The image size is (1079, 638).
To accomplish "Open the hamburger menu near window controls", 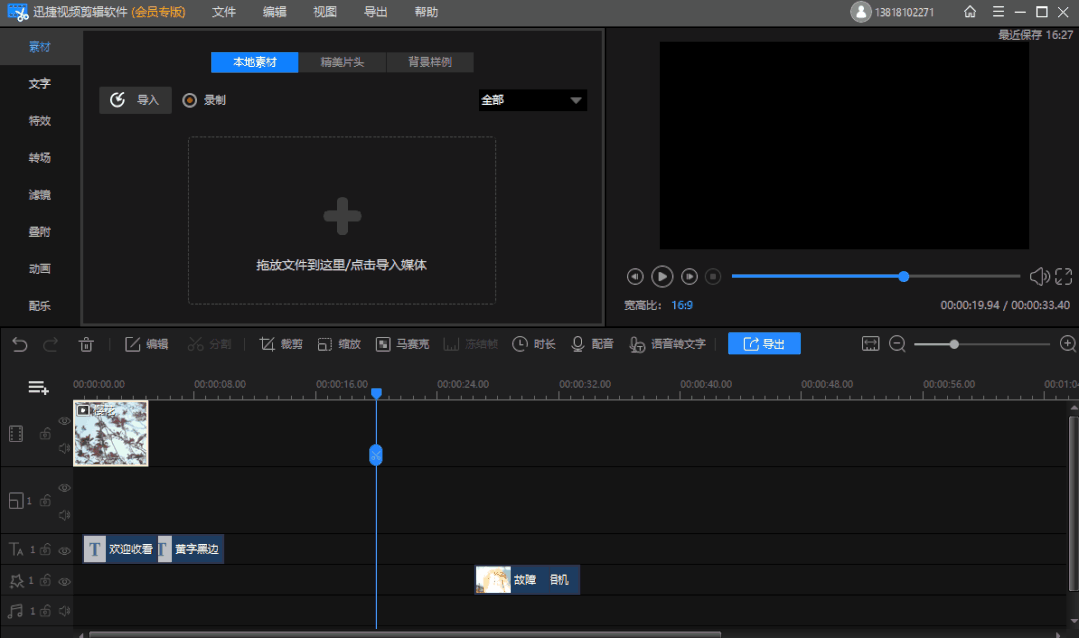I will coord(996,12).
